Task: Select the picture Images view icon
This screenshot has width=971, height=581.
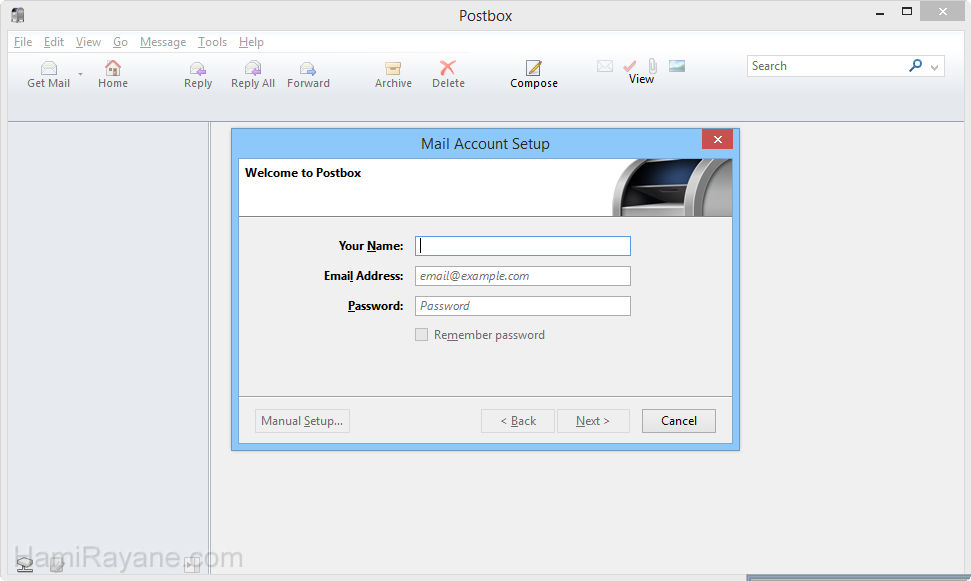Action: pos(677,66)
